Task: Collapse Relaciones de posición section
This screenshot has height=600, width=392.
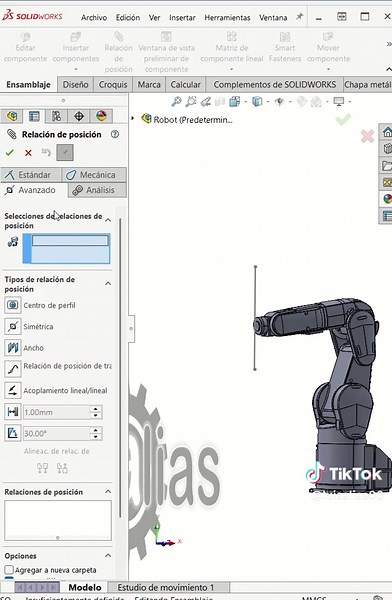Action: [108, 492]
